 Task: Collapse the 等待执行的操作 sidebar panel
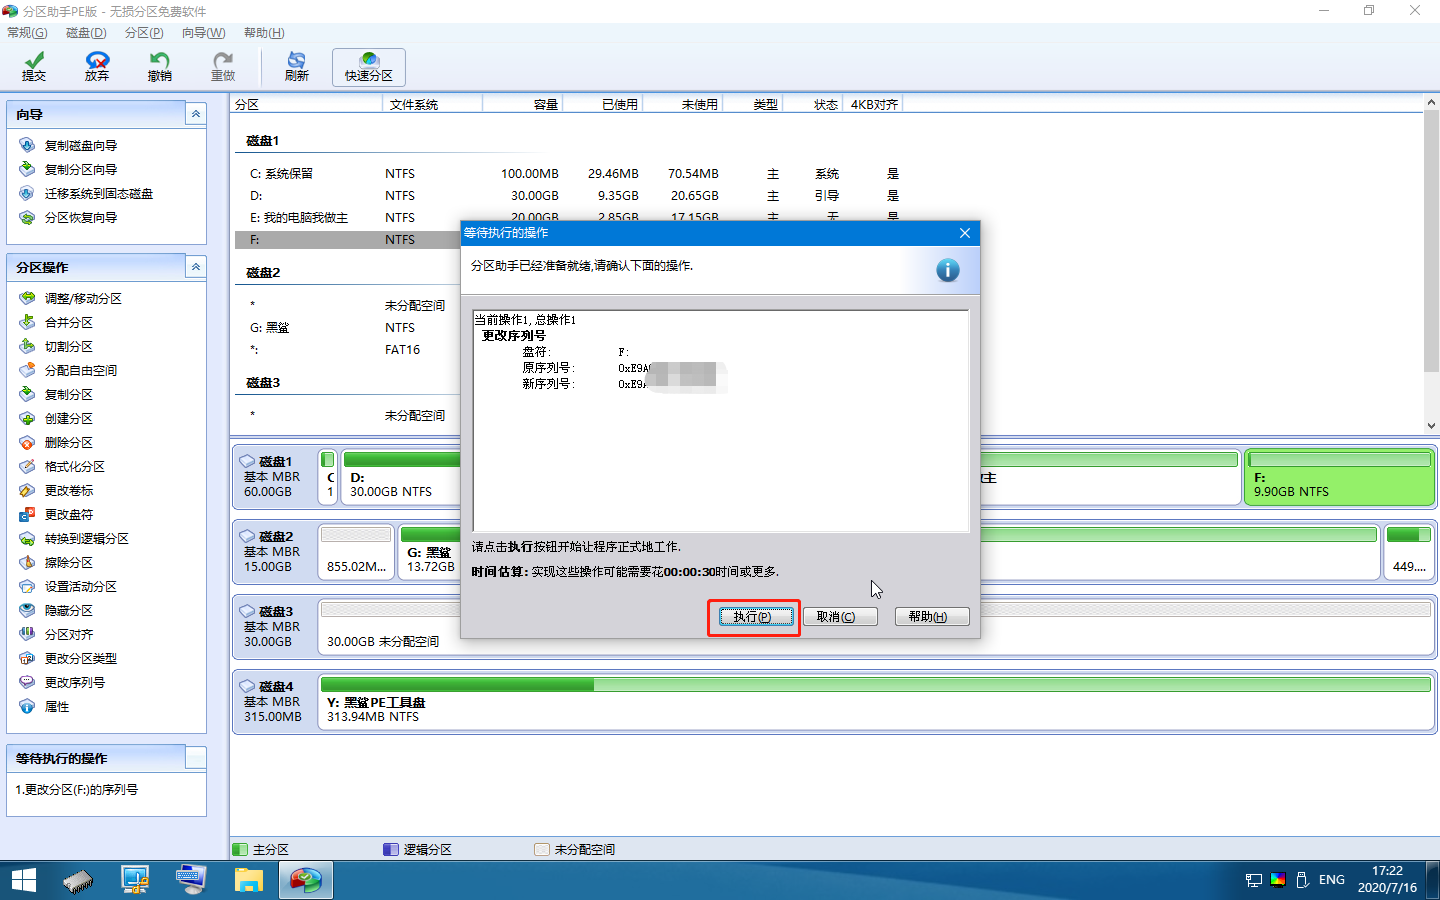pyautogui.click(x=196, y=758)
